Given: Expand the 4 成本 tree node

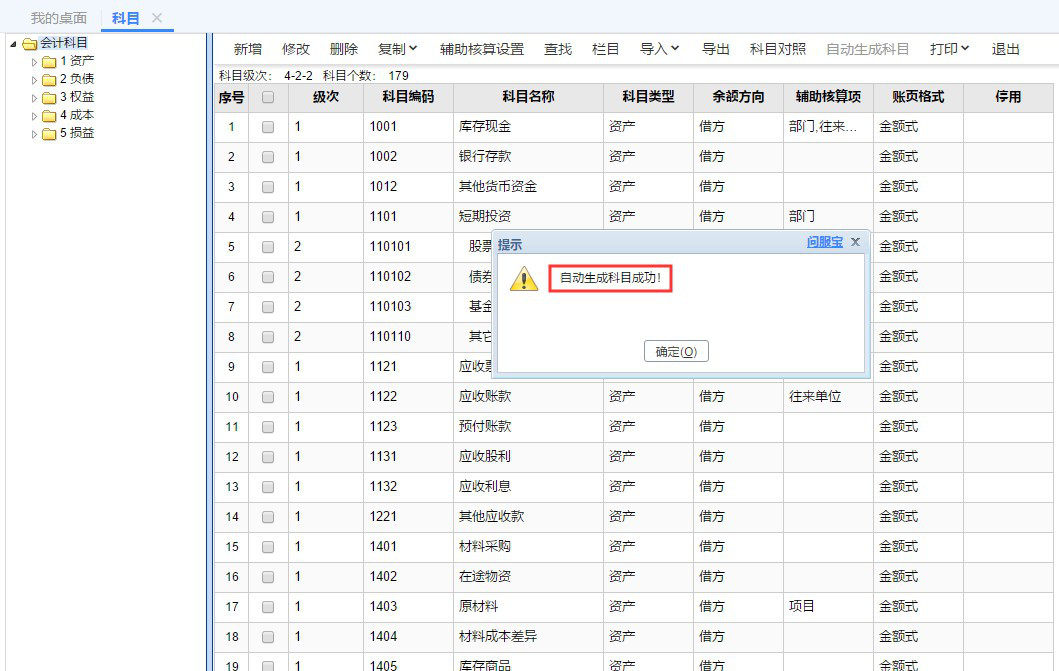Looking at the screenshot, I should click(34, 116).
